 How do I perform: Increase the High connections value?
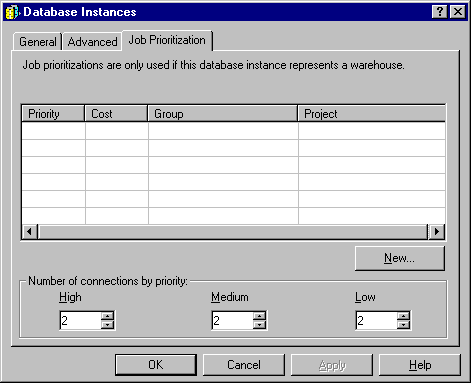point(108,316)
